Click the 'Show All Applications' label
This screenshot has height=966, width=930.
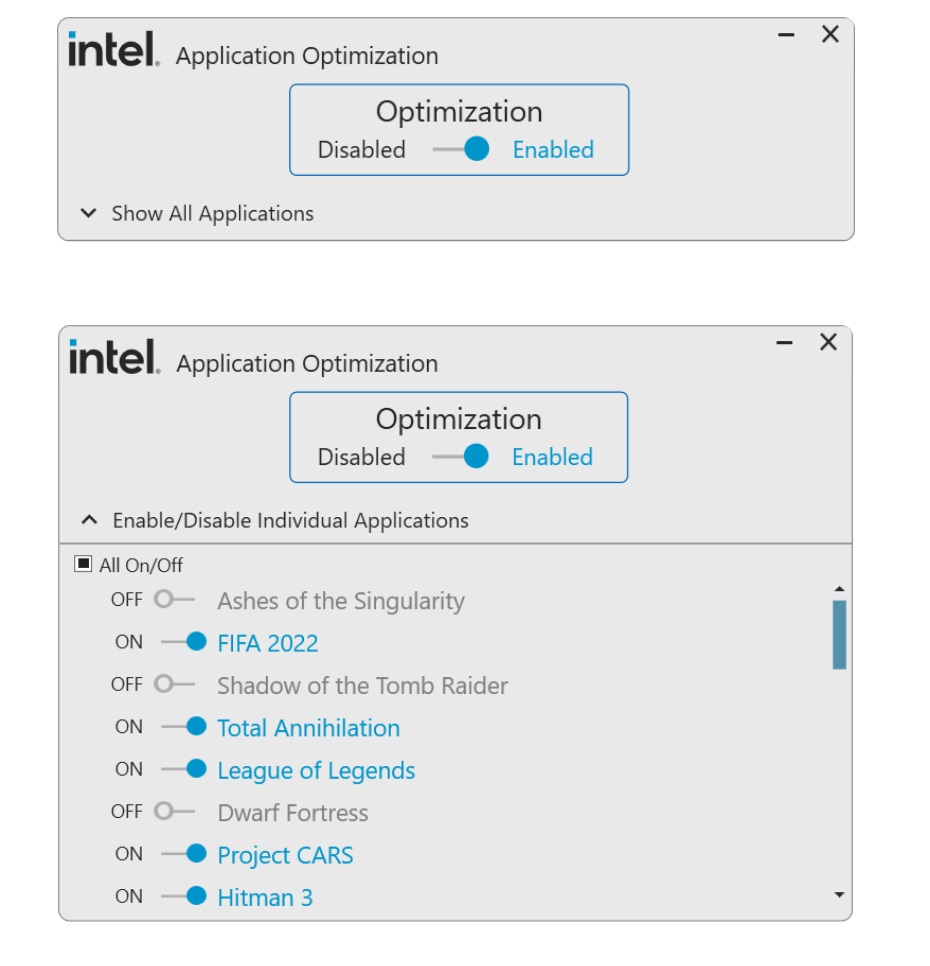tap(212, 214)
